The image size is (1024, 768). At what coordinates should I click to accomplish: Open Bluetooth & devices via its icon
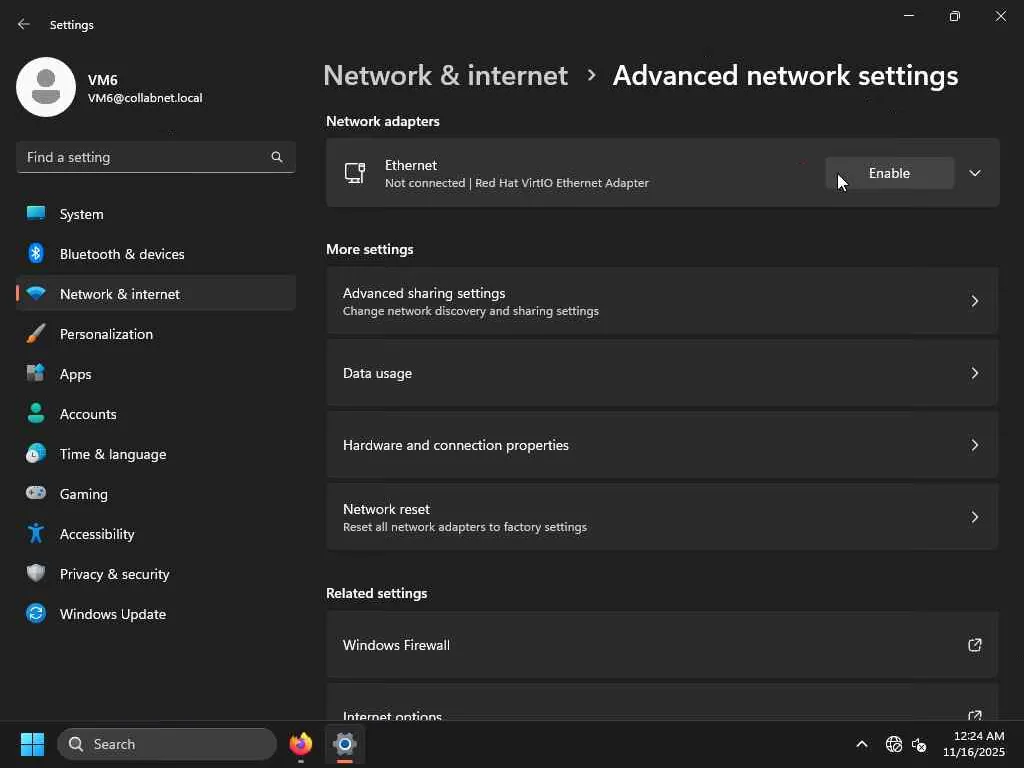[36, 254]
